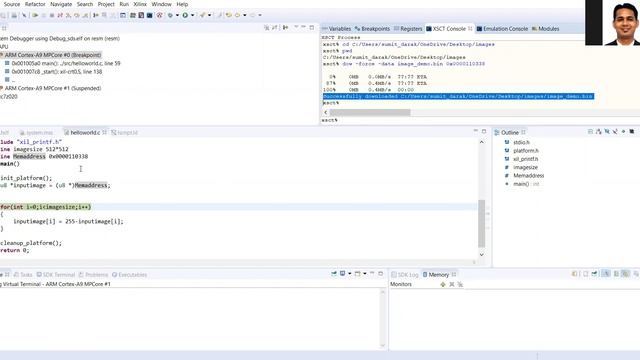
Task: Open the Window menu
Action: (162, 4)
